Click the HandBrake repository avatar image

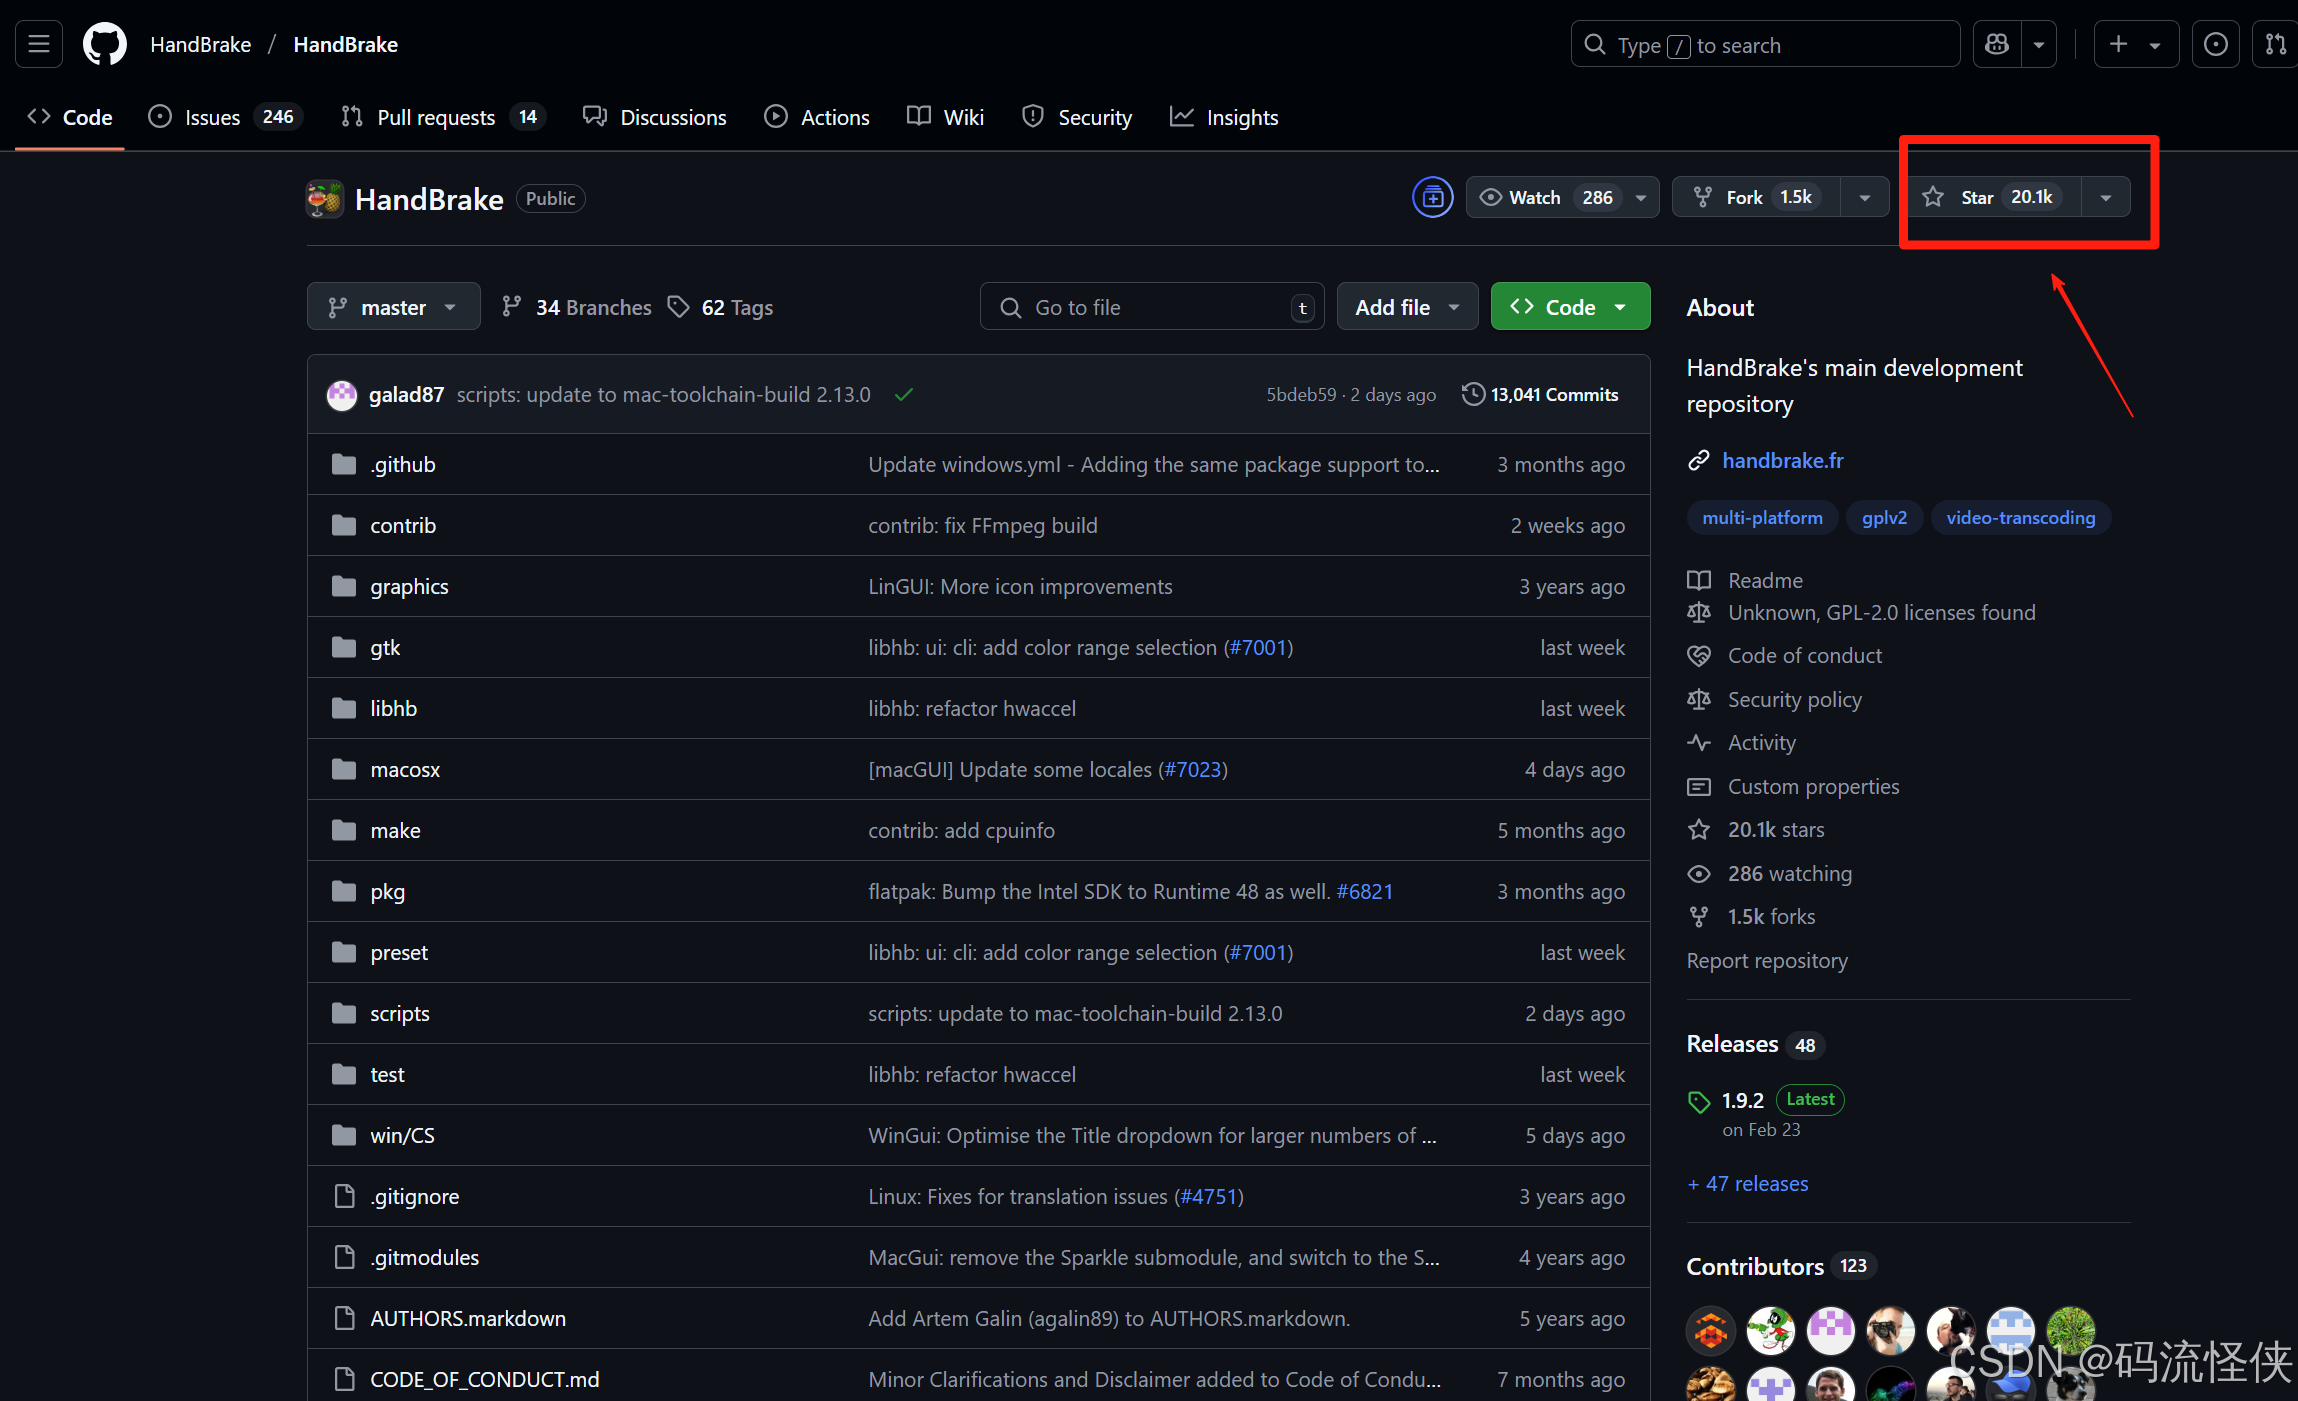click(x=325, y=199)
